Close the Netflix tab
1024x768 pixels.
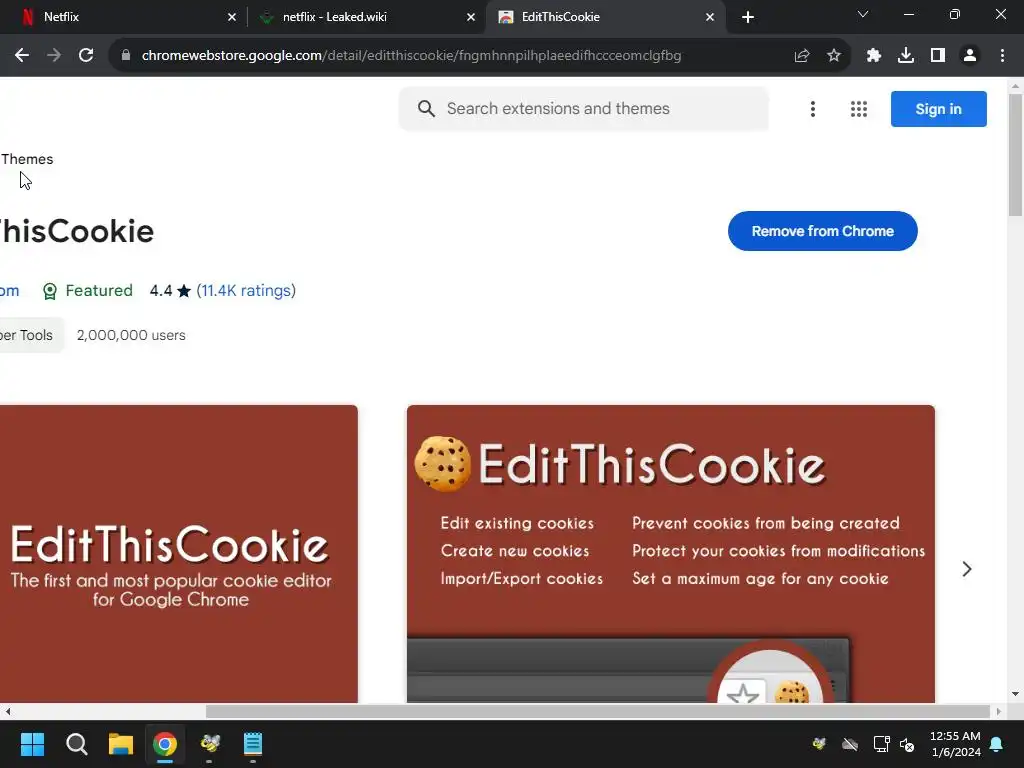point(232,17)
